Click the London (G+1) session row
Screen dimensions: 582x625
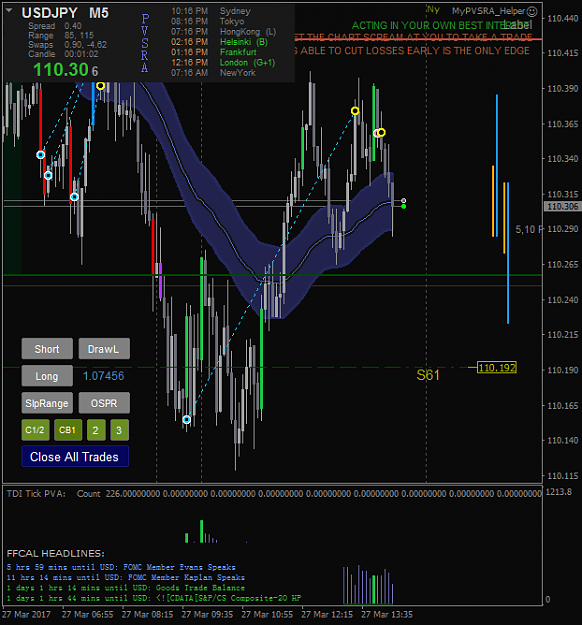click(x=223, y=63)
